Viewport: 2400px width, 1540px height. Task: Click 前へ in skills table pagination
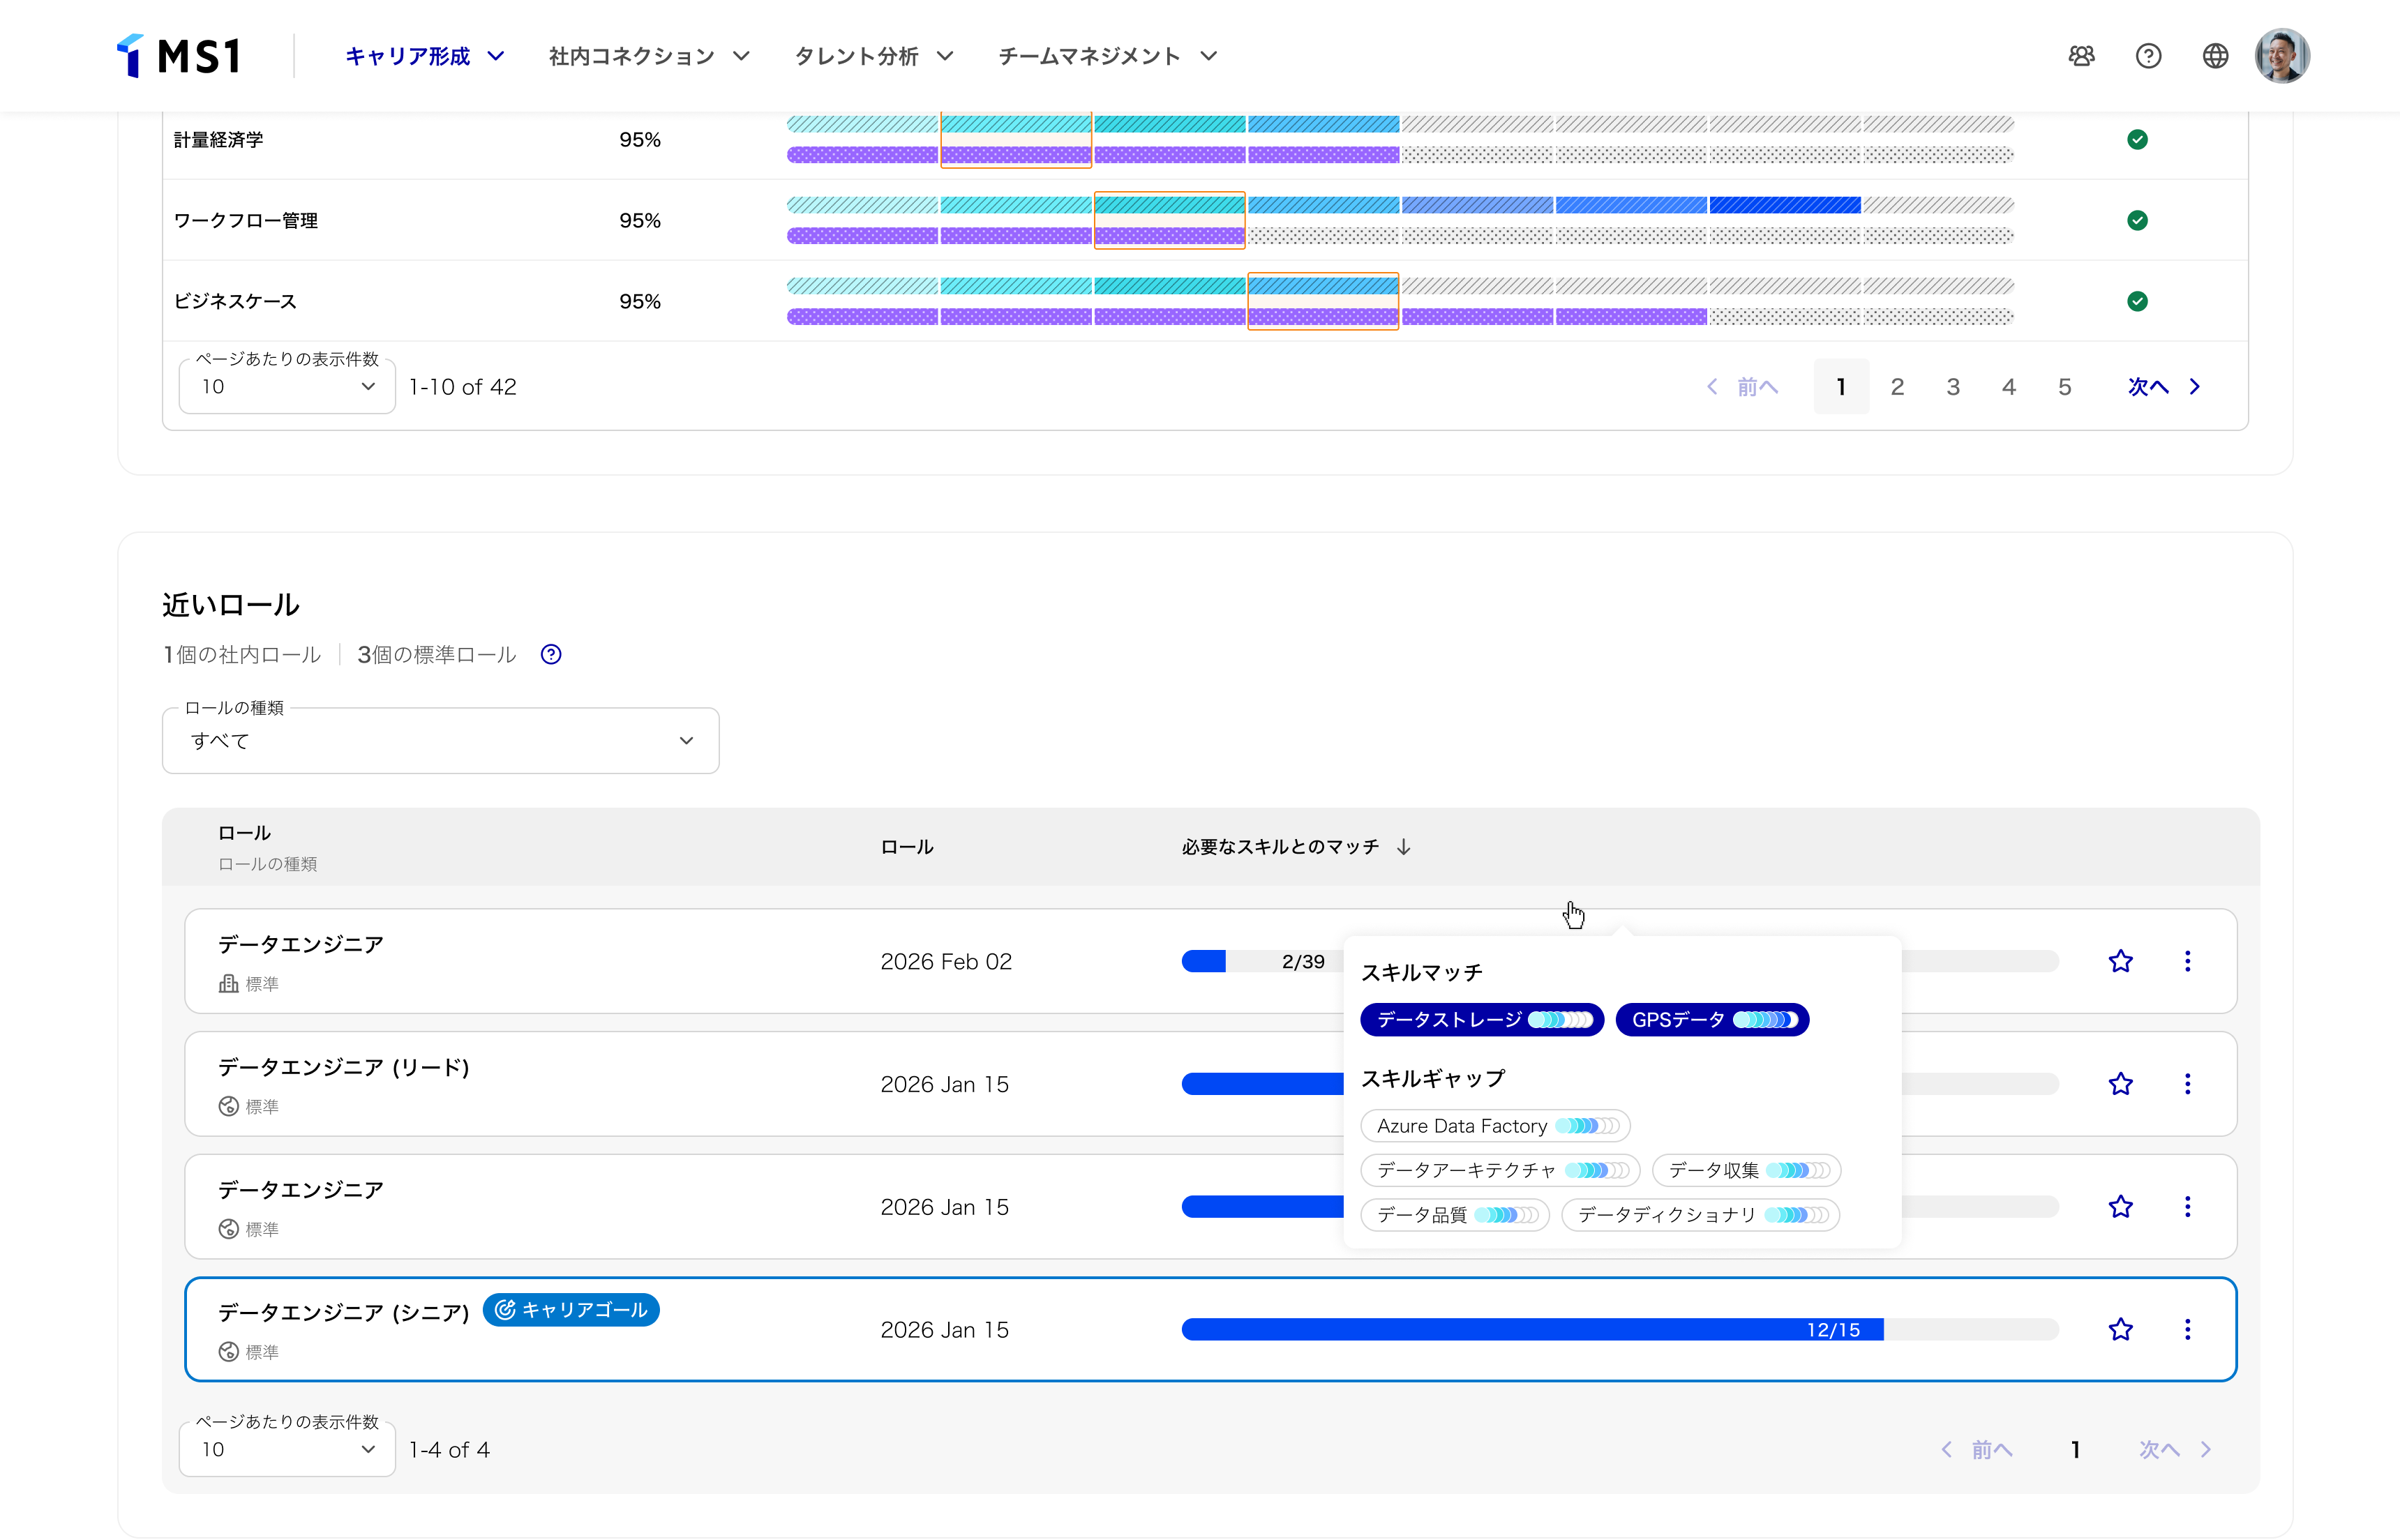point(1743,387)
